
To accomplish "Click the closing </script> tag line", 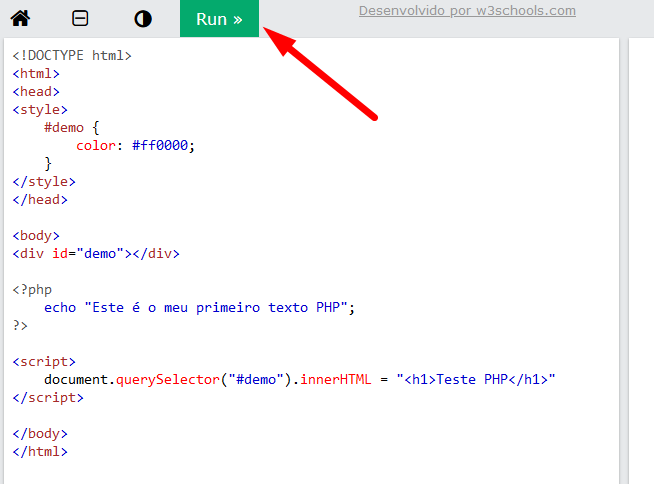I will coord(48,398).
